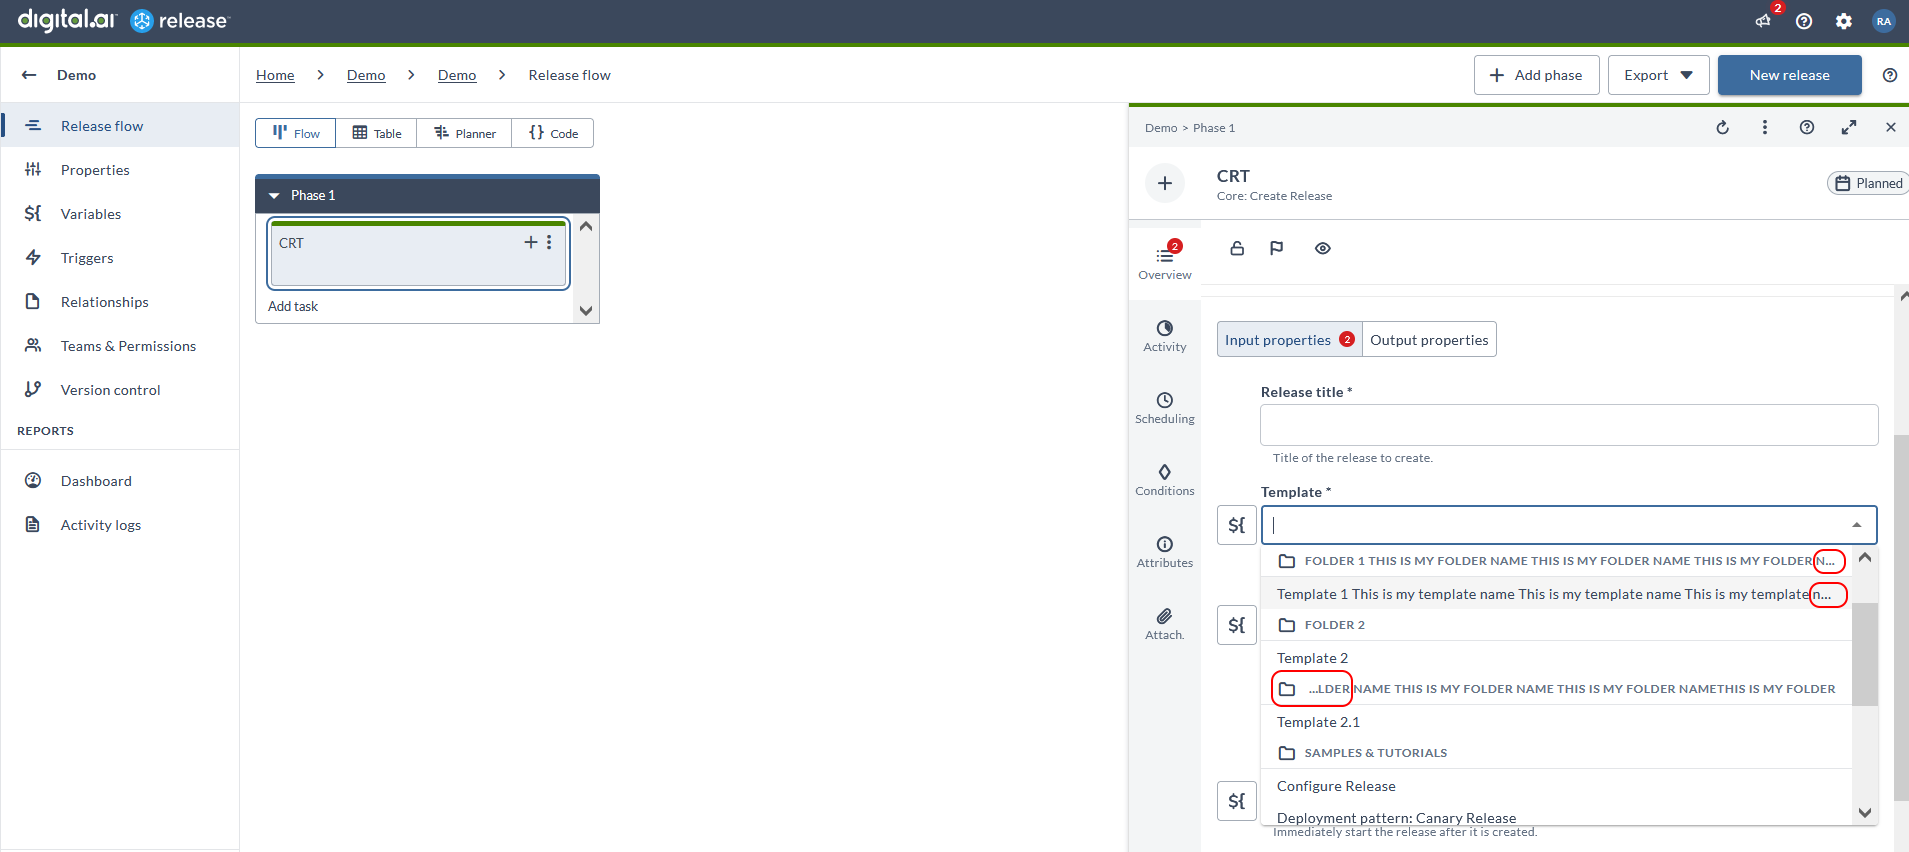Click the Planned status badge
Image resolution: width=1909 pixels, height=852 pixels.
pos(1869,183)
